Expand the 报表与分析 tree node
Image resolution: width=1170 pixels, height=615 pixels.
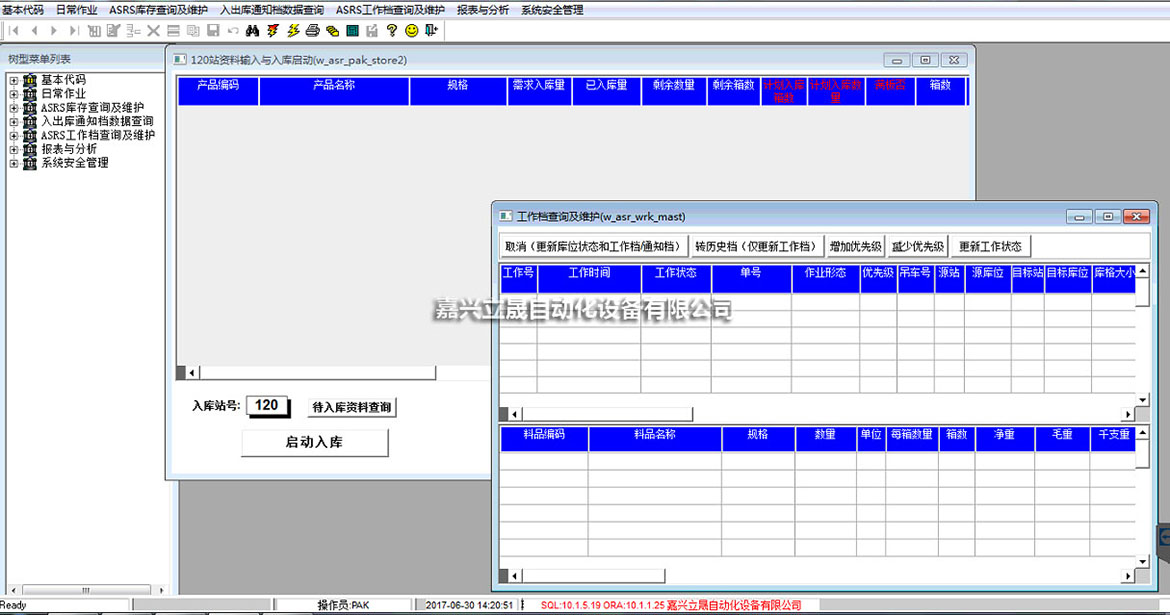(14, 149)
